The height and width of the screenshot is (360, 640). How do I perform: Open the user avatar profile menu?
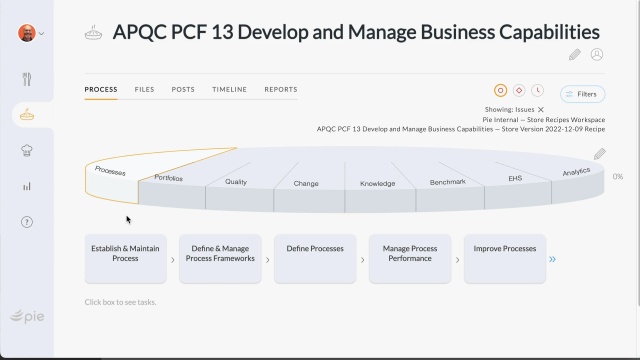pyautogui.click(x=27, y=33)
